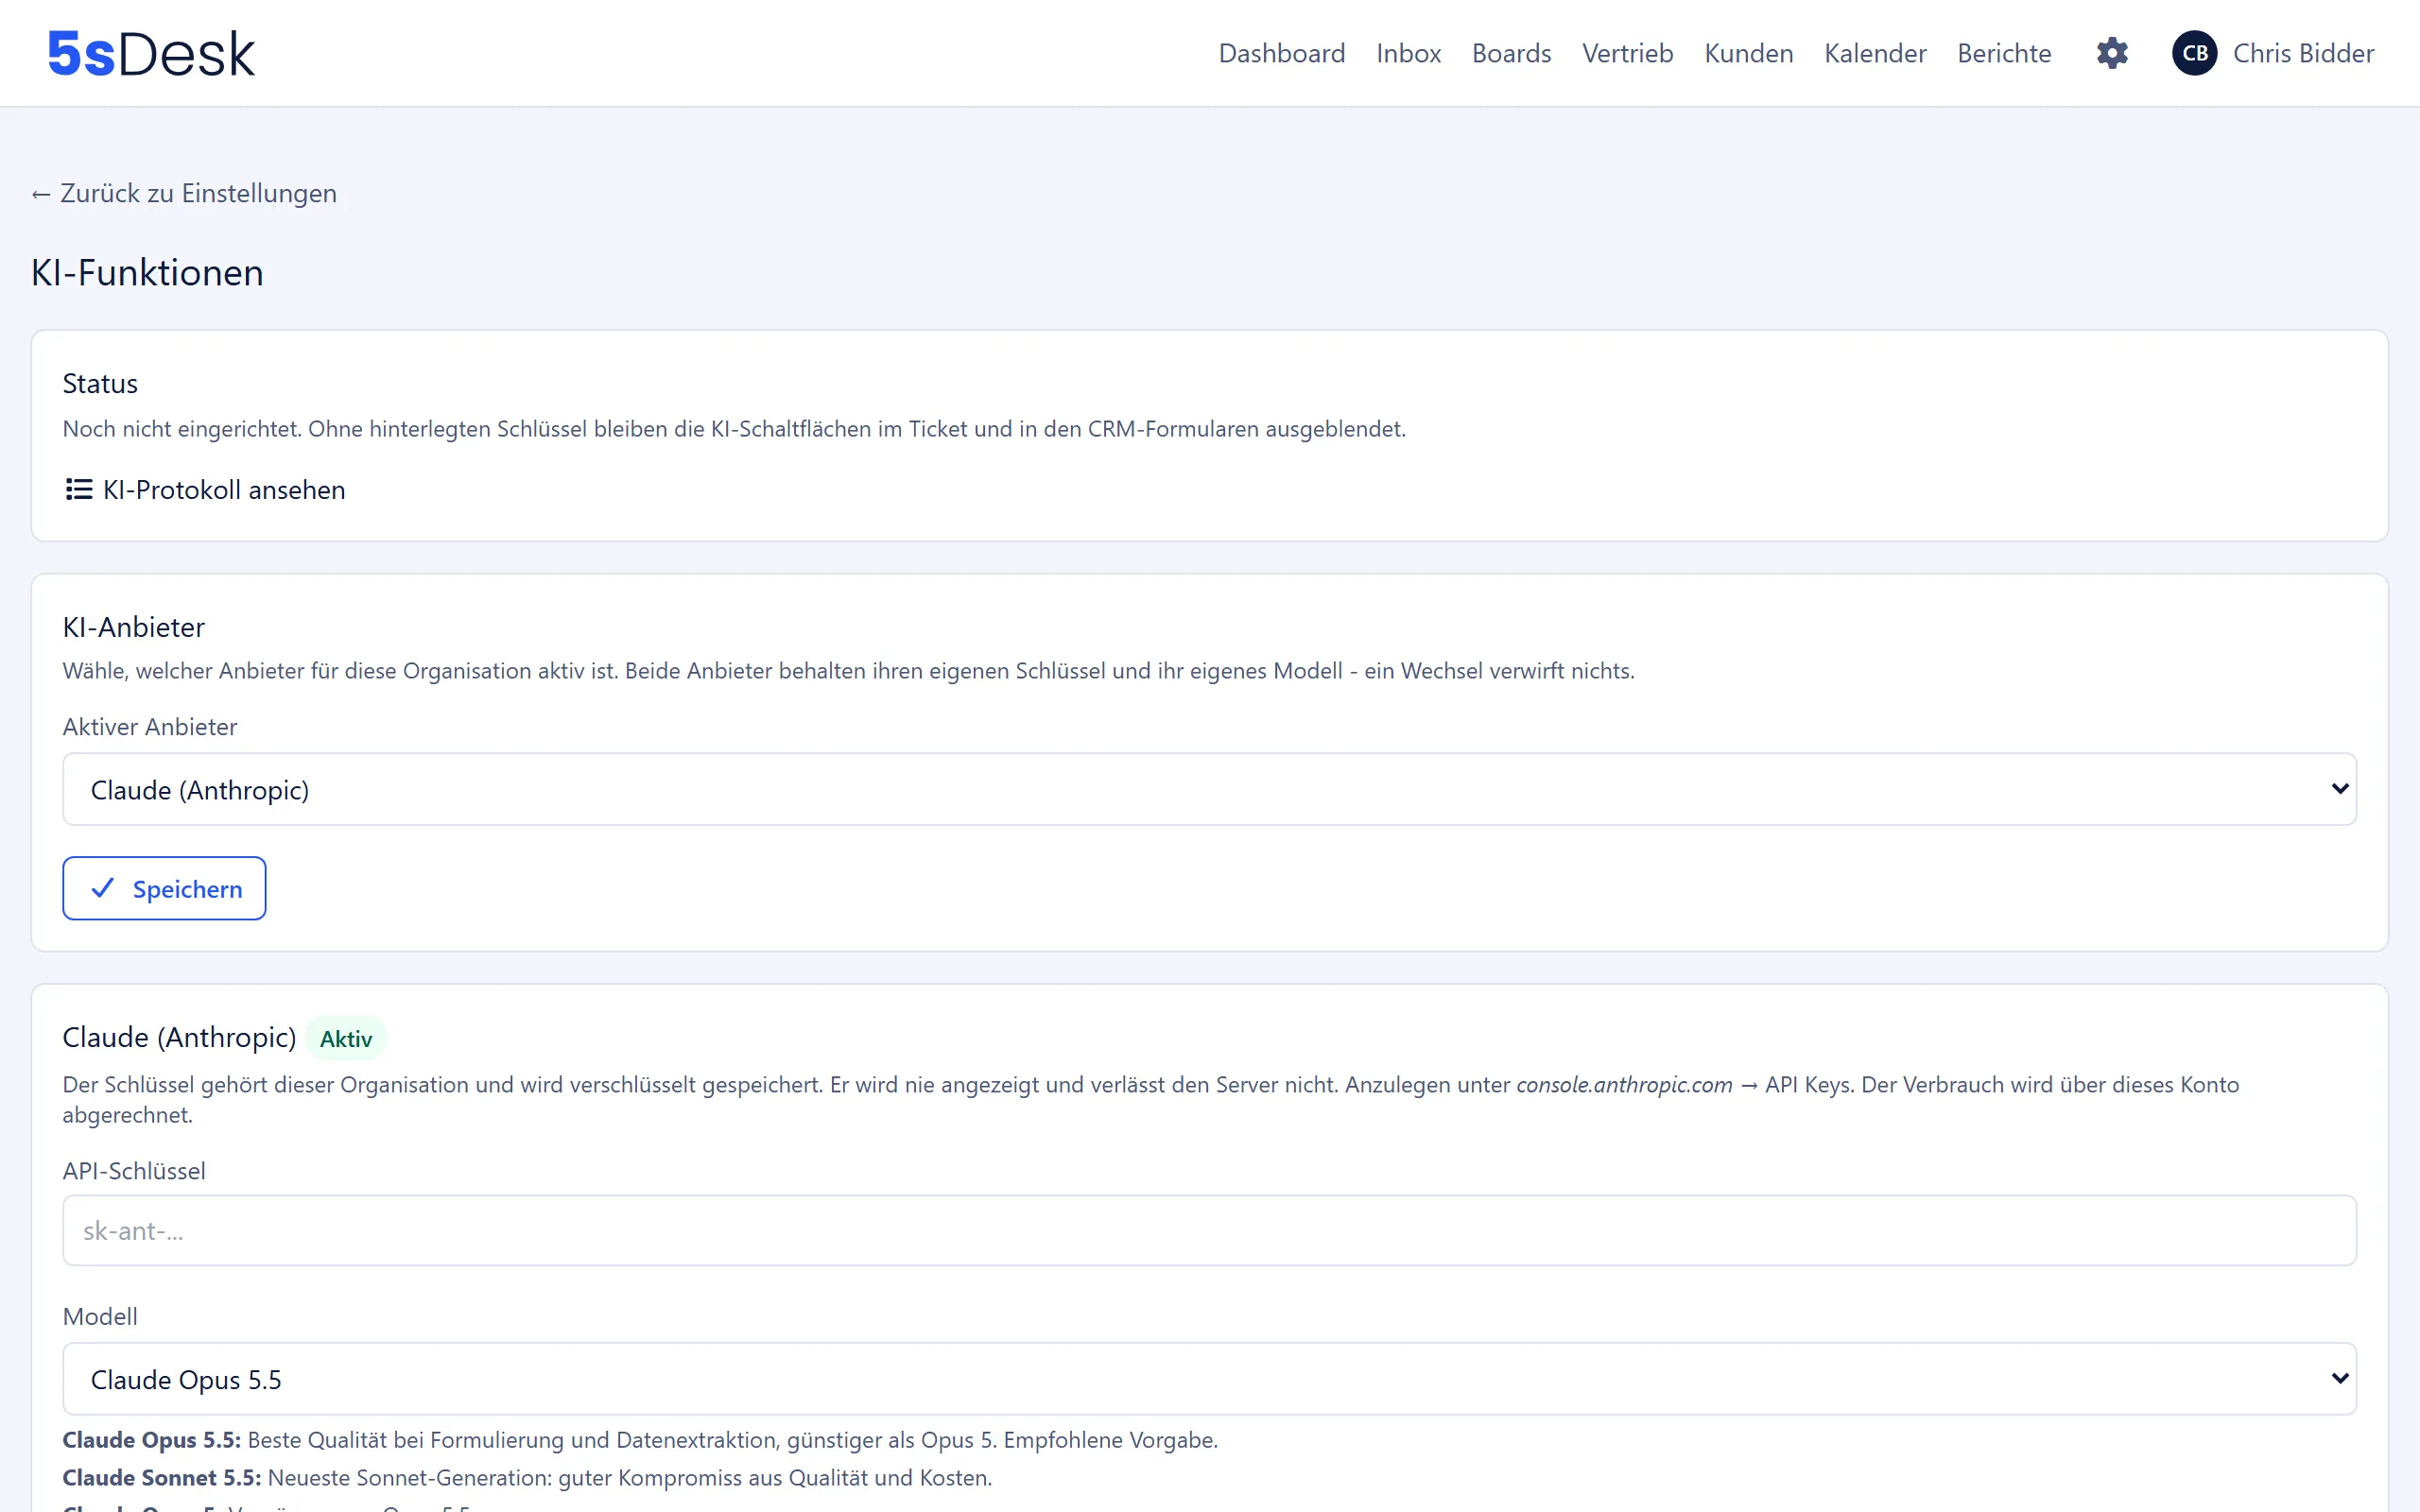Screen dimensions: 2420x1512
Task: Click the chevron of the Claude (Anthropic) selector
Action: pyautogui.click(x=2339, y=789)
